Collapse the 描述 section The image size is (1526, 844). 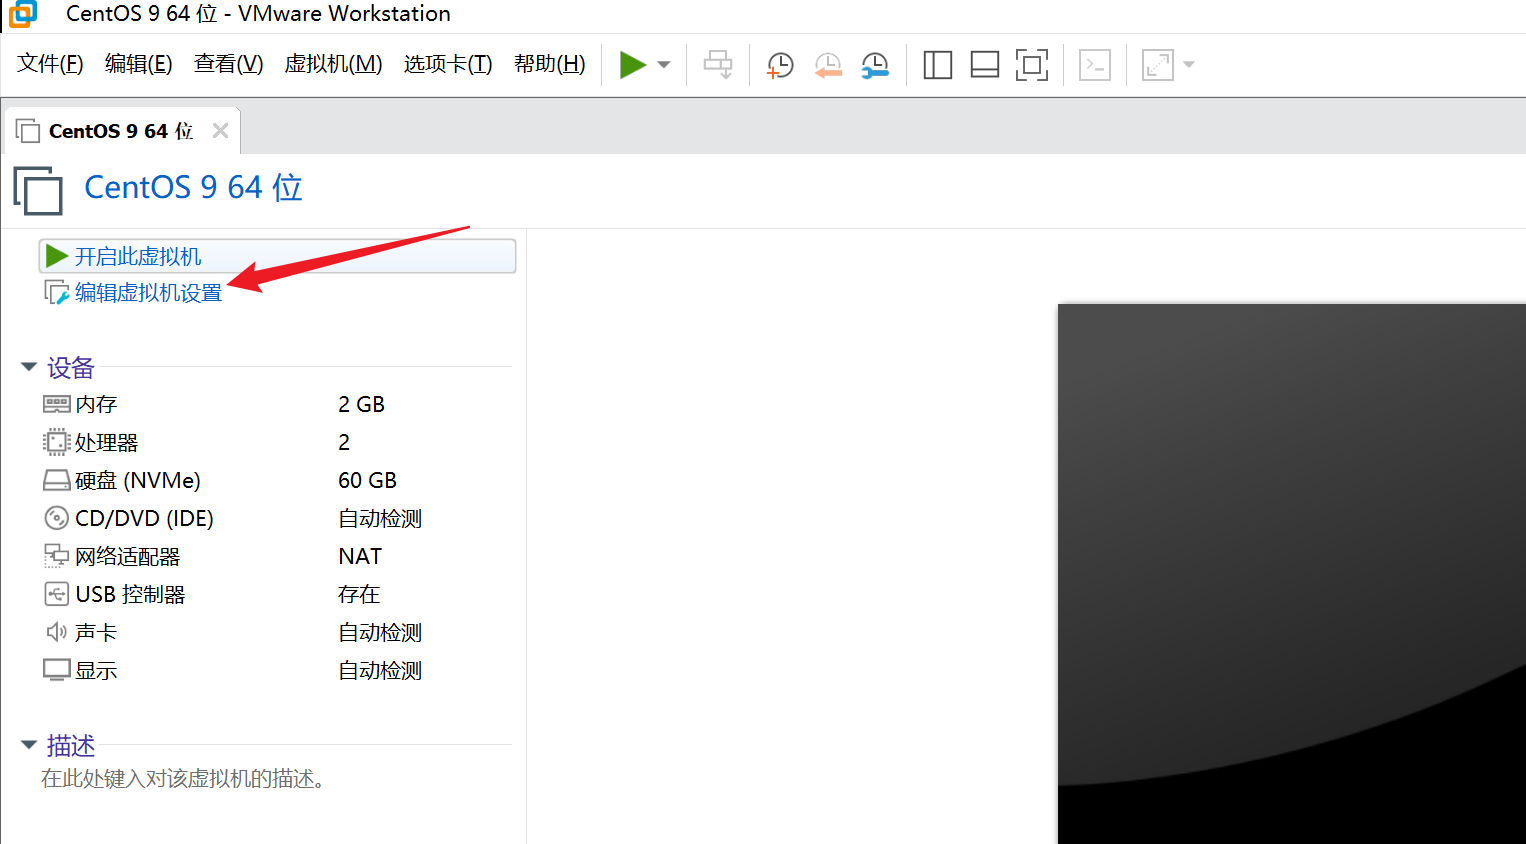pyautogui.click(x=29, y=745)
